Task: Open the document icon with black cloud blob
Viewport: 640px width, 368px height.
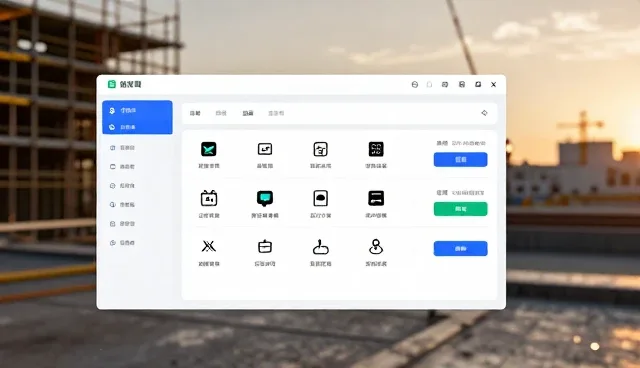Action: click(x=320, y=198)
